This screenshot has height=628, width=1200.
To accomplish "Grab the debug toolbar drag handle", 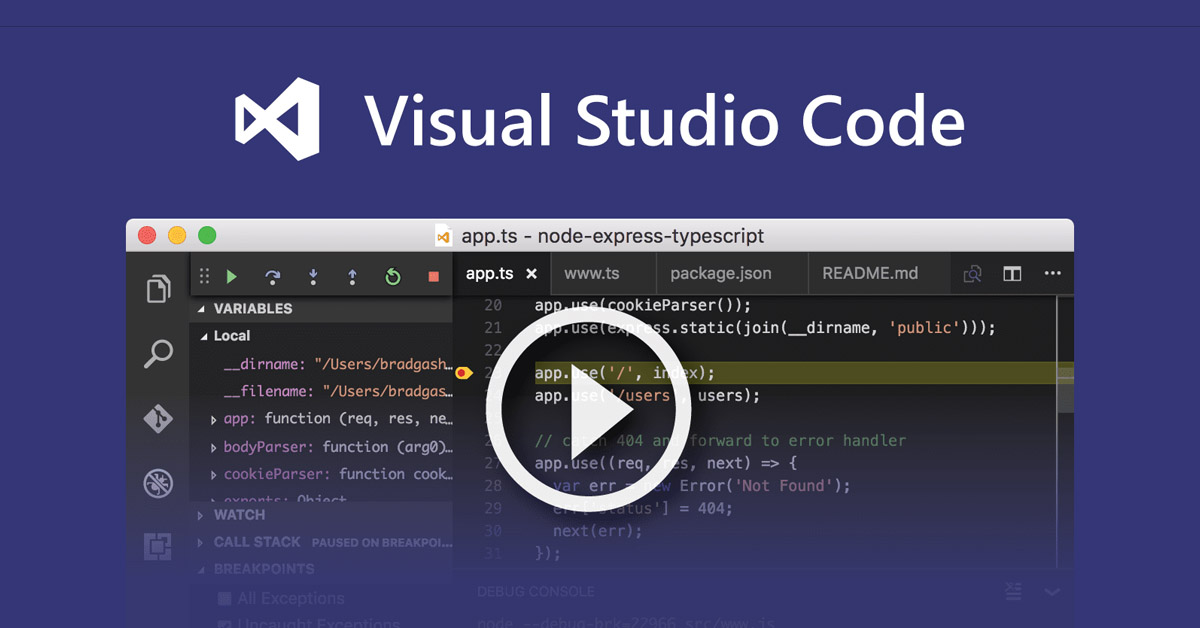I will (x=204, y=277).
